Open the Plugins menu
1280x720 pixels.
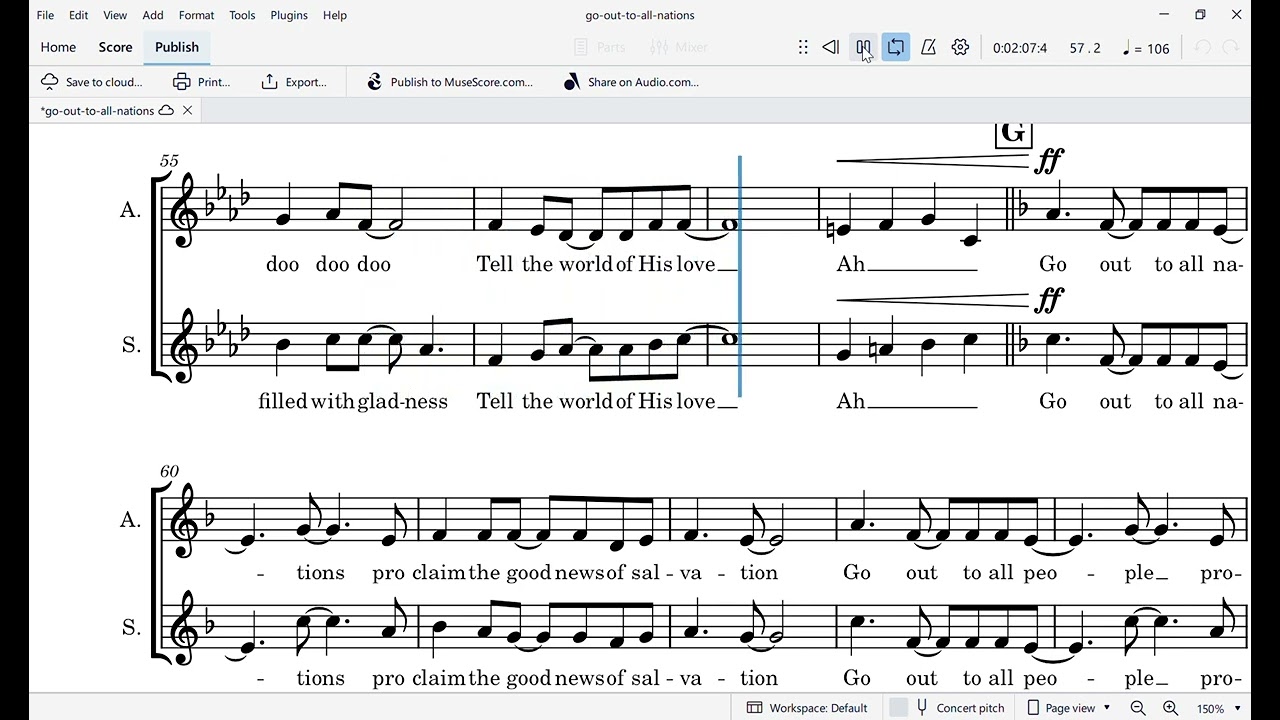[x=289, y=15]
